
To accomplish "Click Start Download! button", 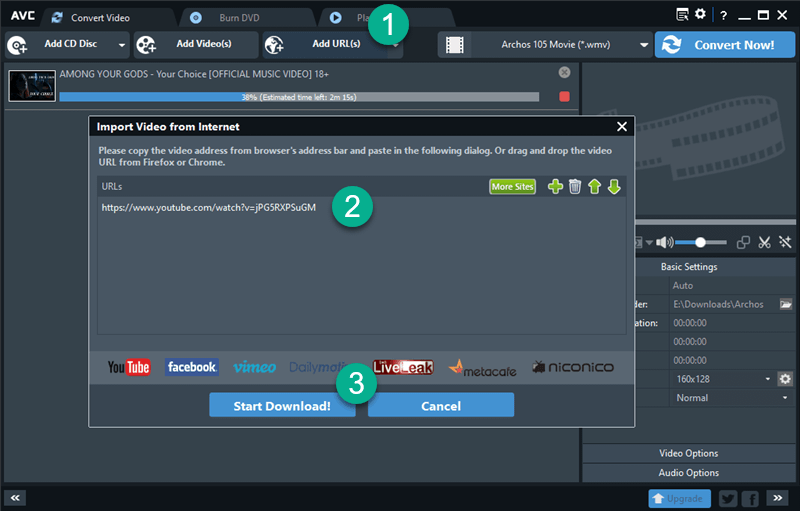I will 282,405.
